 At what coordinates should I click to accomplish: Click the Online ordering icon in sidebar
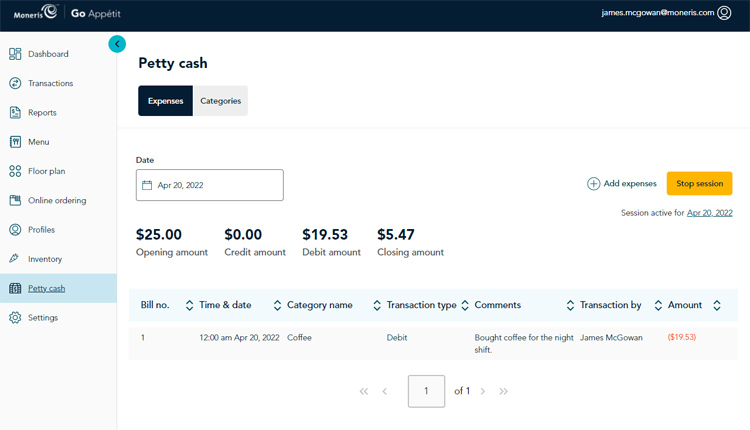point(15,200)
